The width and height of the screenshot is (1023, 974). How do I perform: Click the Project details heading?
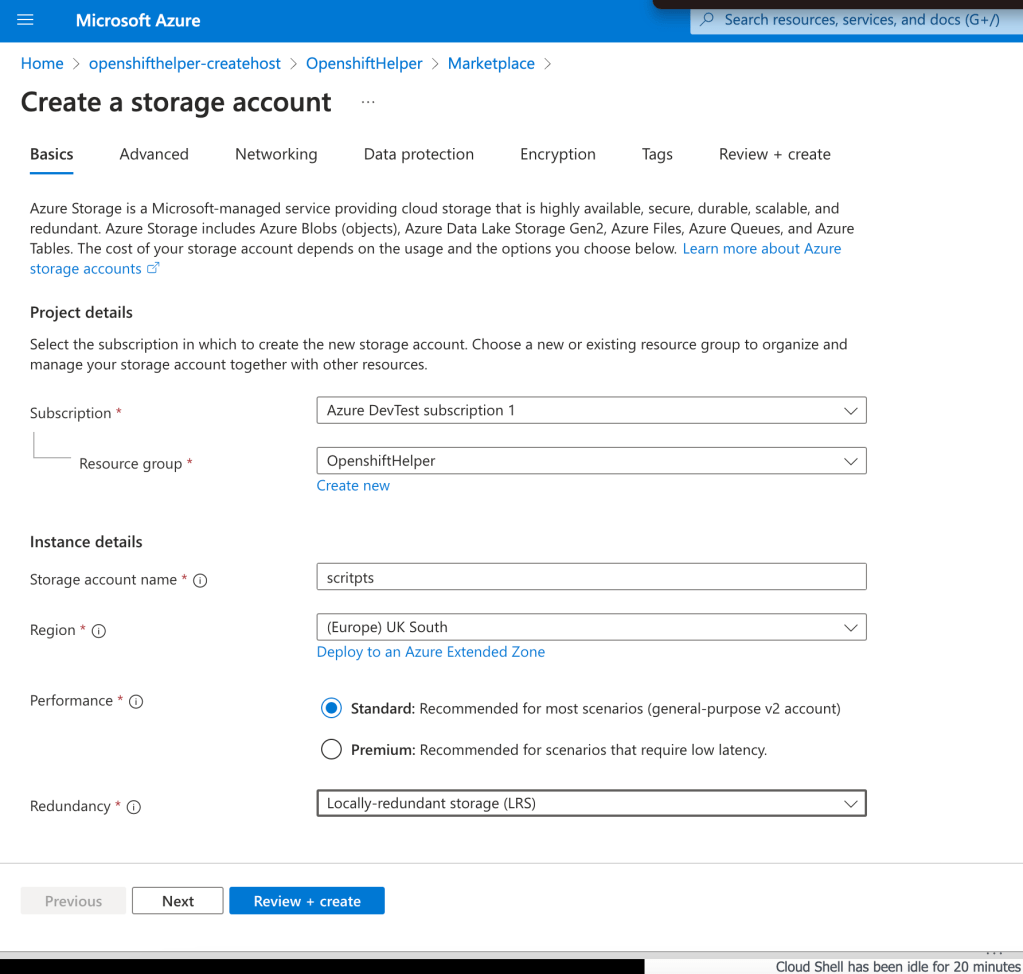82,312
